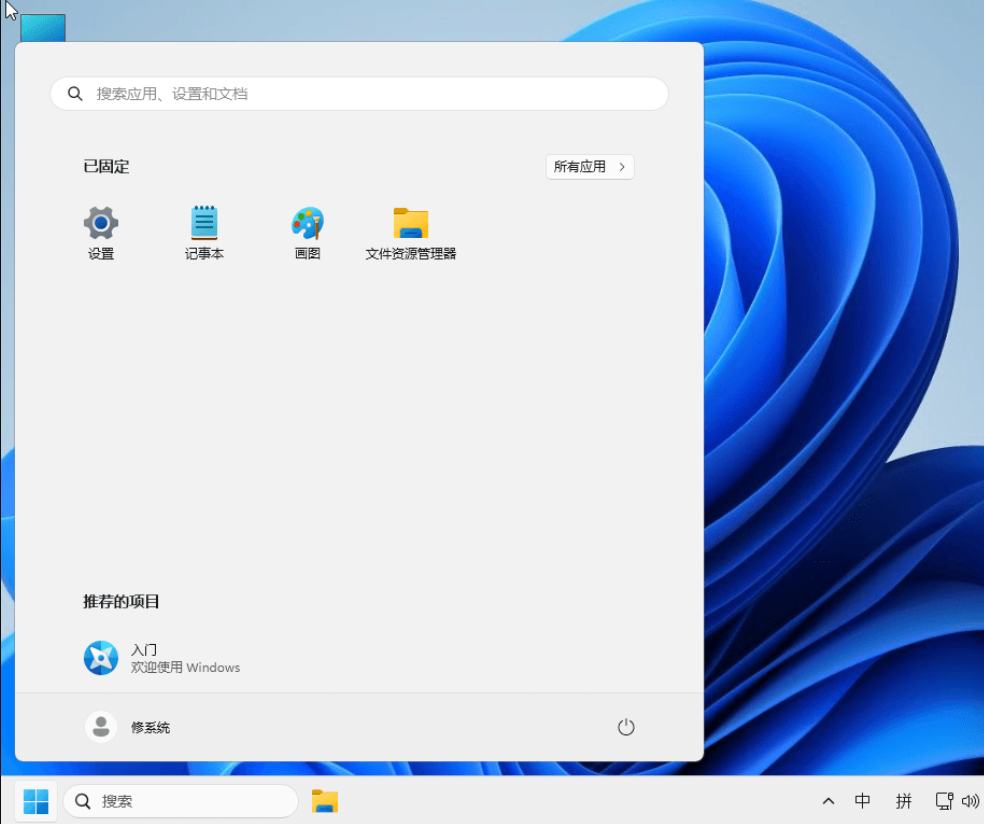The image size is (984, 824).
Task: Open the network status tray icon
Action: click(x=944, y=801)
